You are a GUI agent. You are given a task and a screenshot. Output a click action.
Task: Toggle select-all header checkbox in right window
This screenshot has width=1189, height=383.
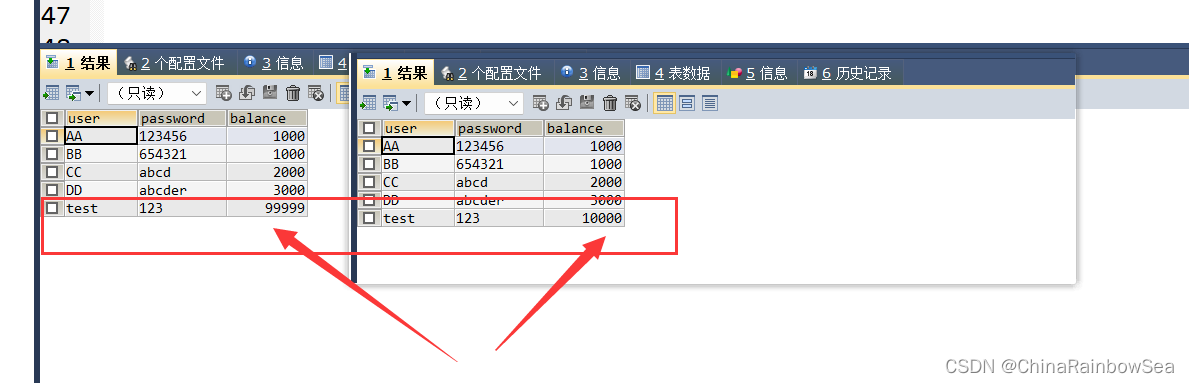point(369,128)
